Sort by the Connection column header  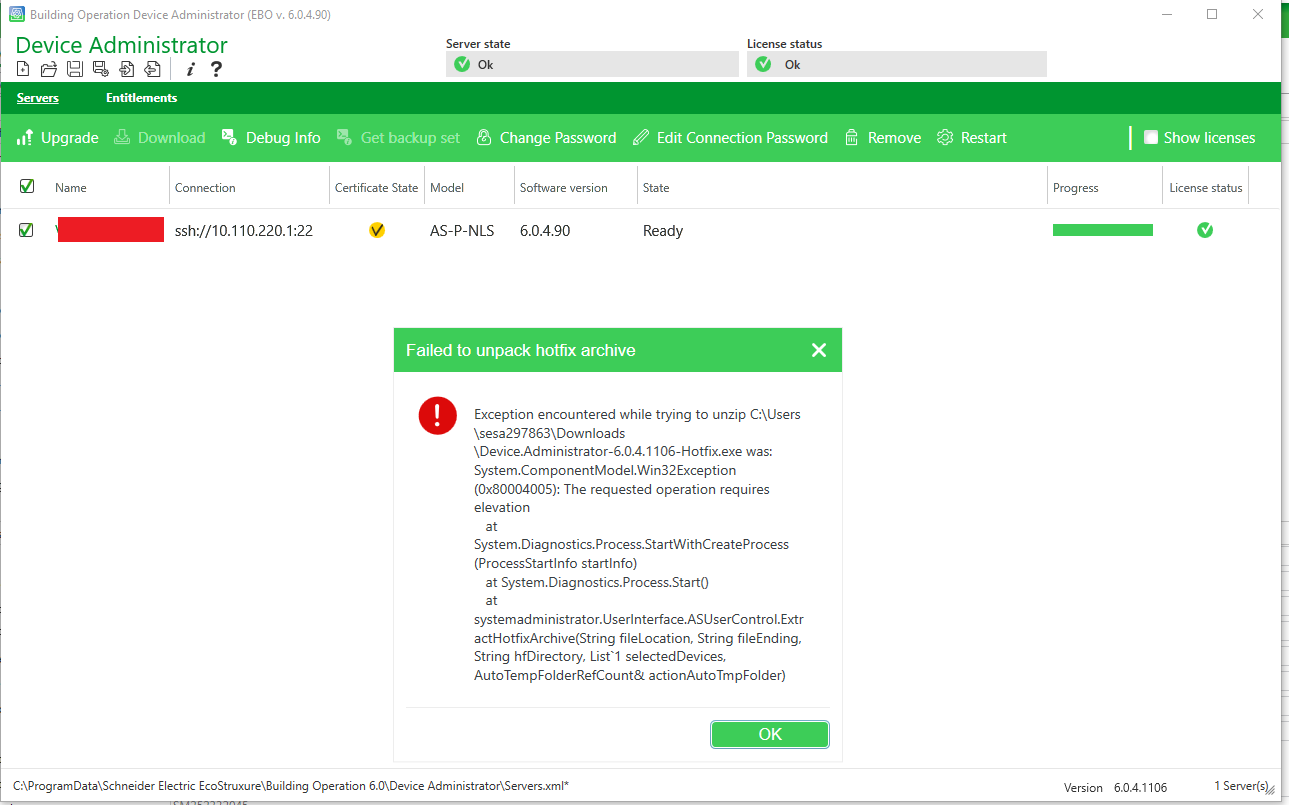click(205, 187)
